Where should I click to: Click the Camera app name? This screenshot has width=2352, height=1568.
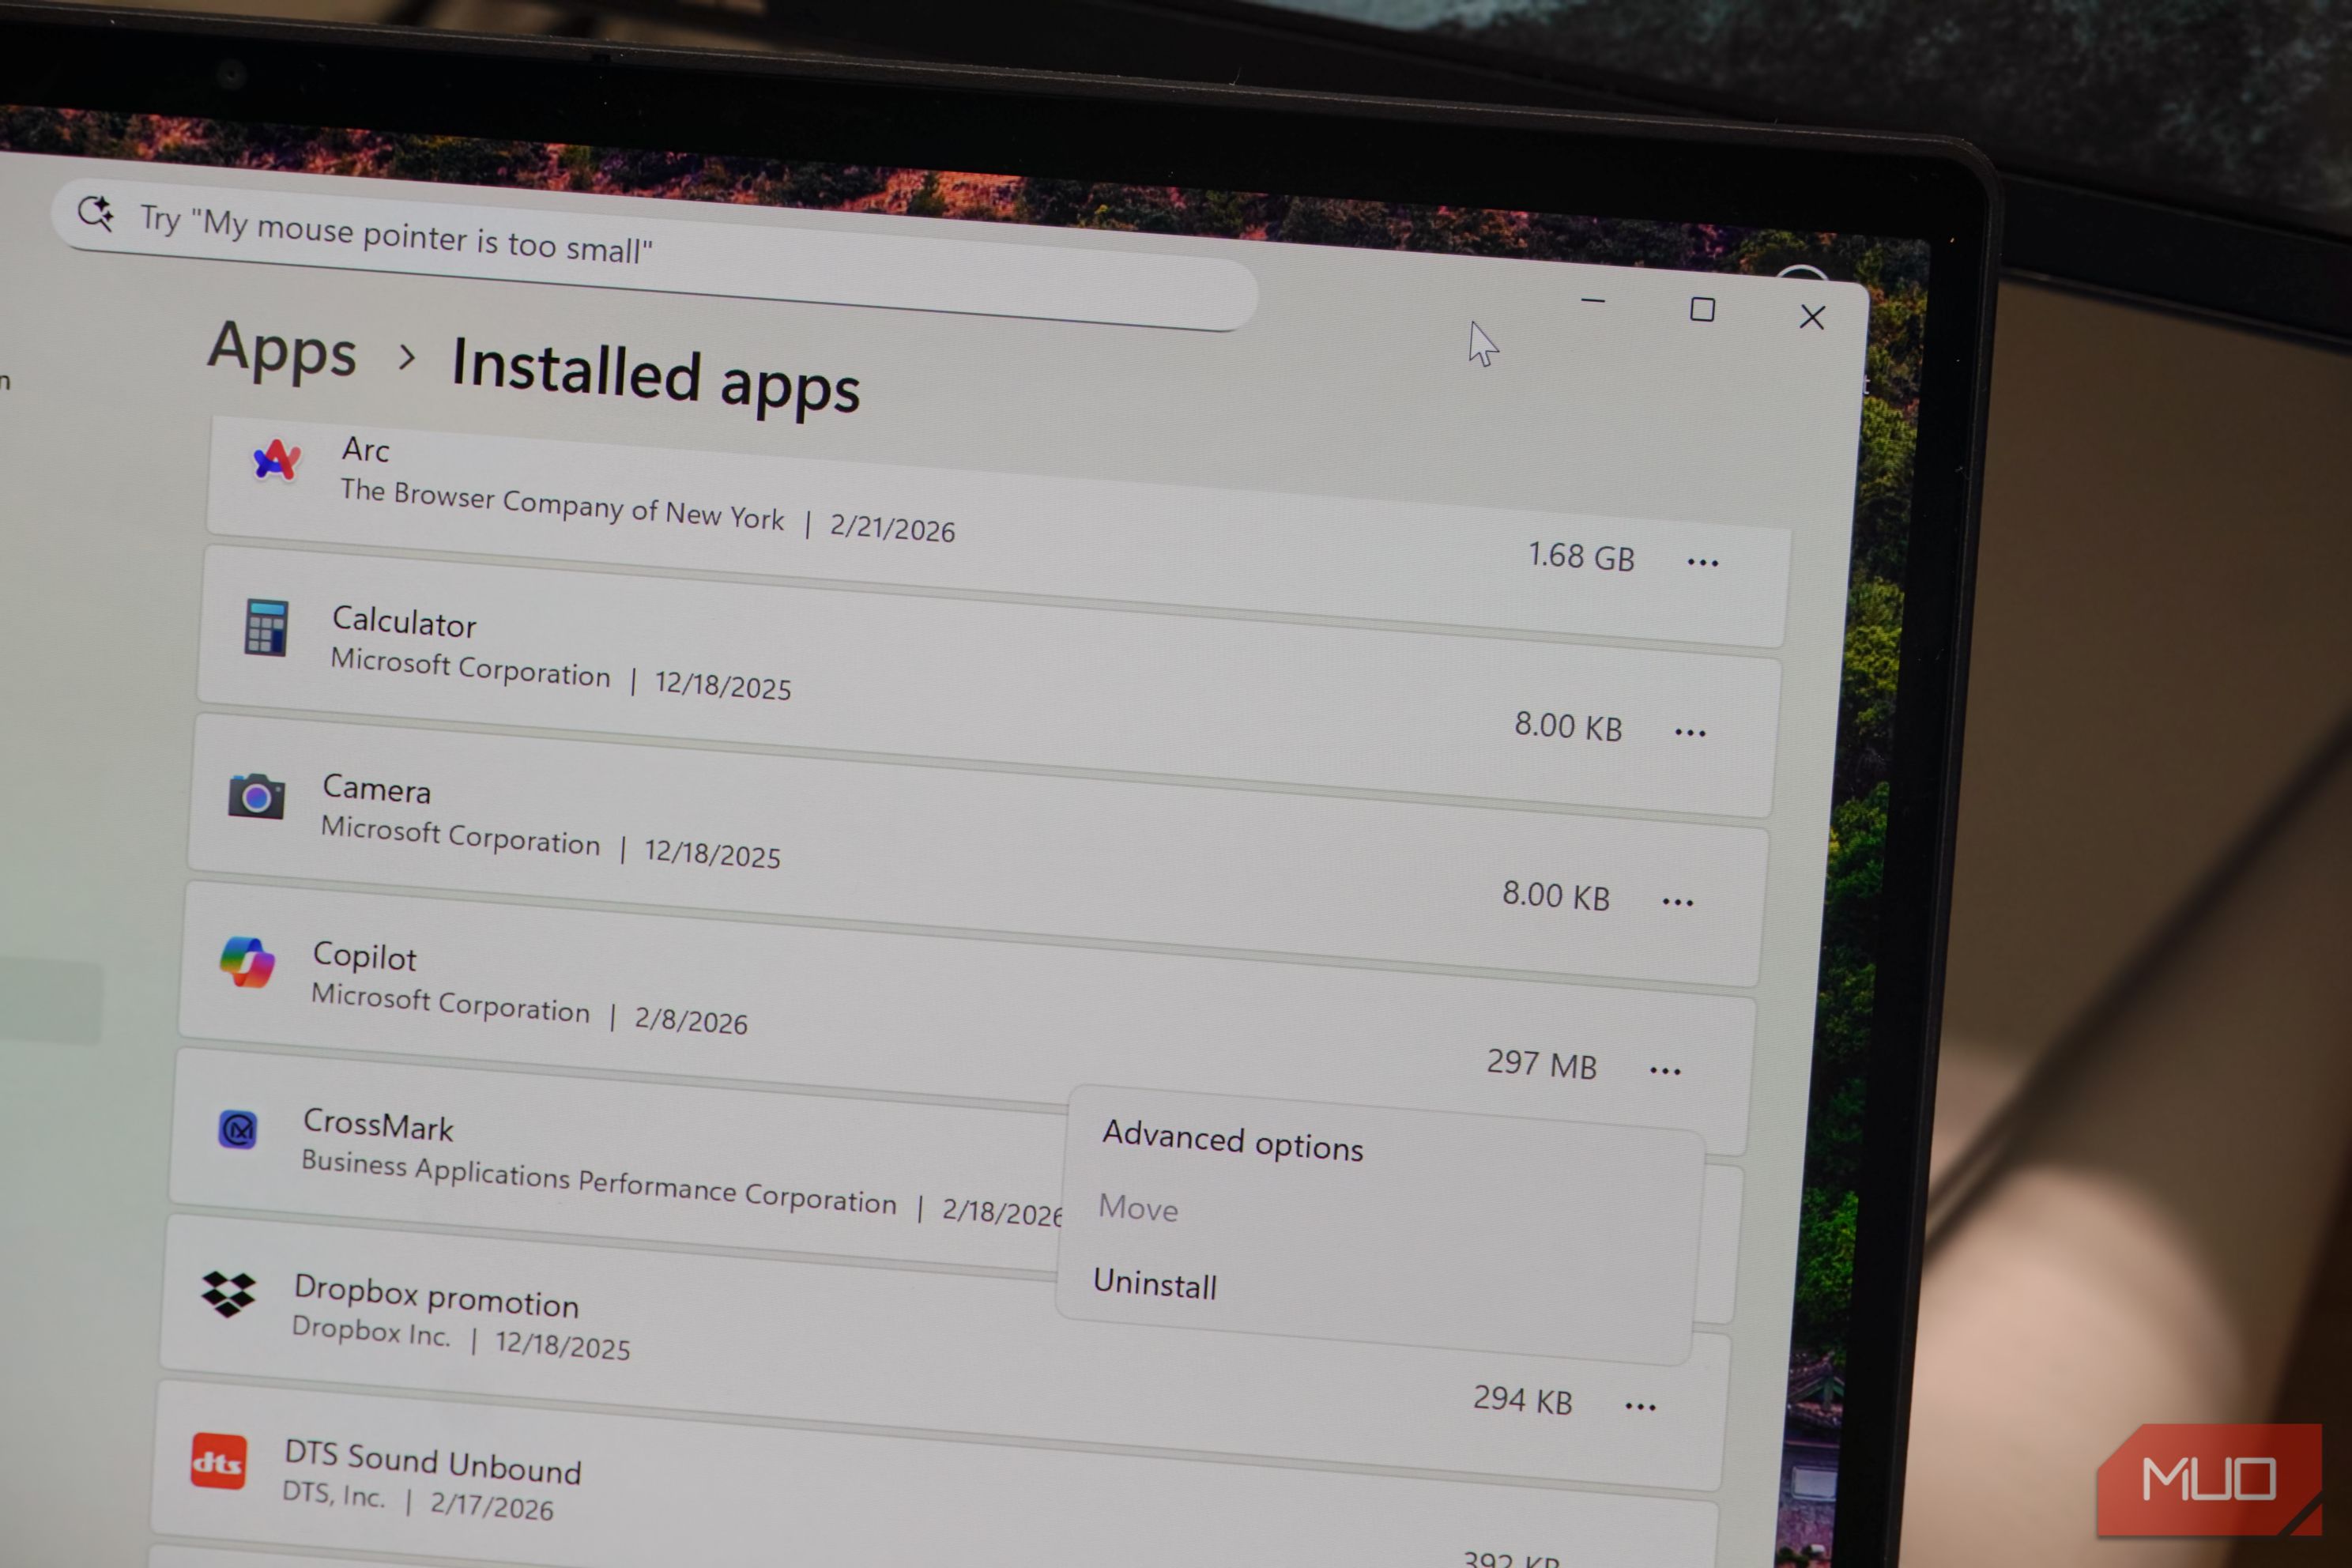pyautogui.click(x=376, y=789)
